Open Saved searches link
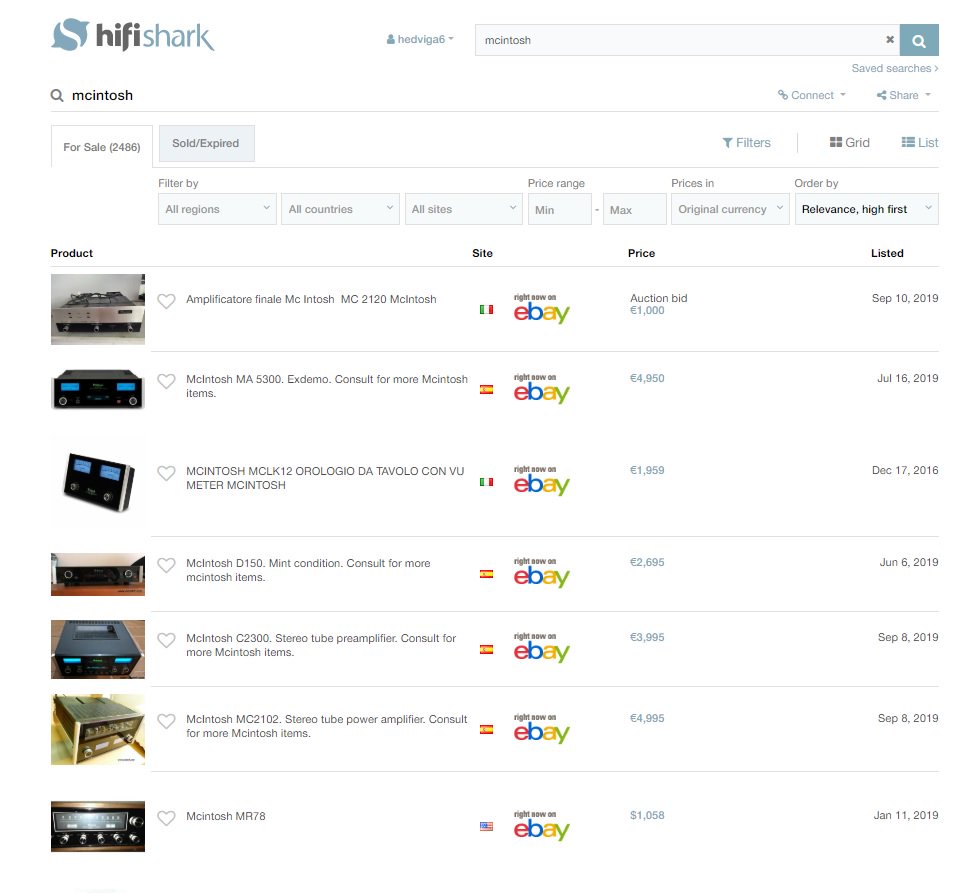 pyautogui.click(x=895, y=68)
